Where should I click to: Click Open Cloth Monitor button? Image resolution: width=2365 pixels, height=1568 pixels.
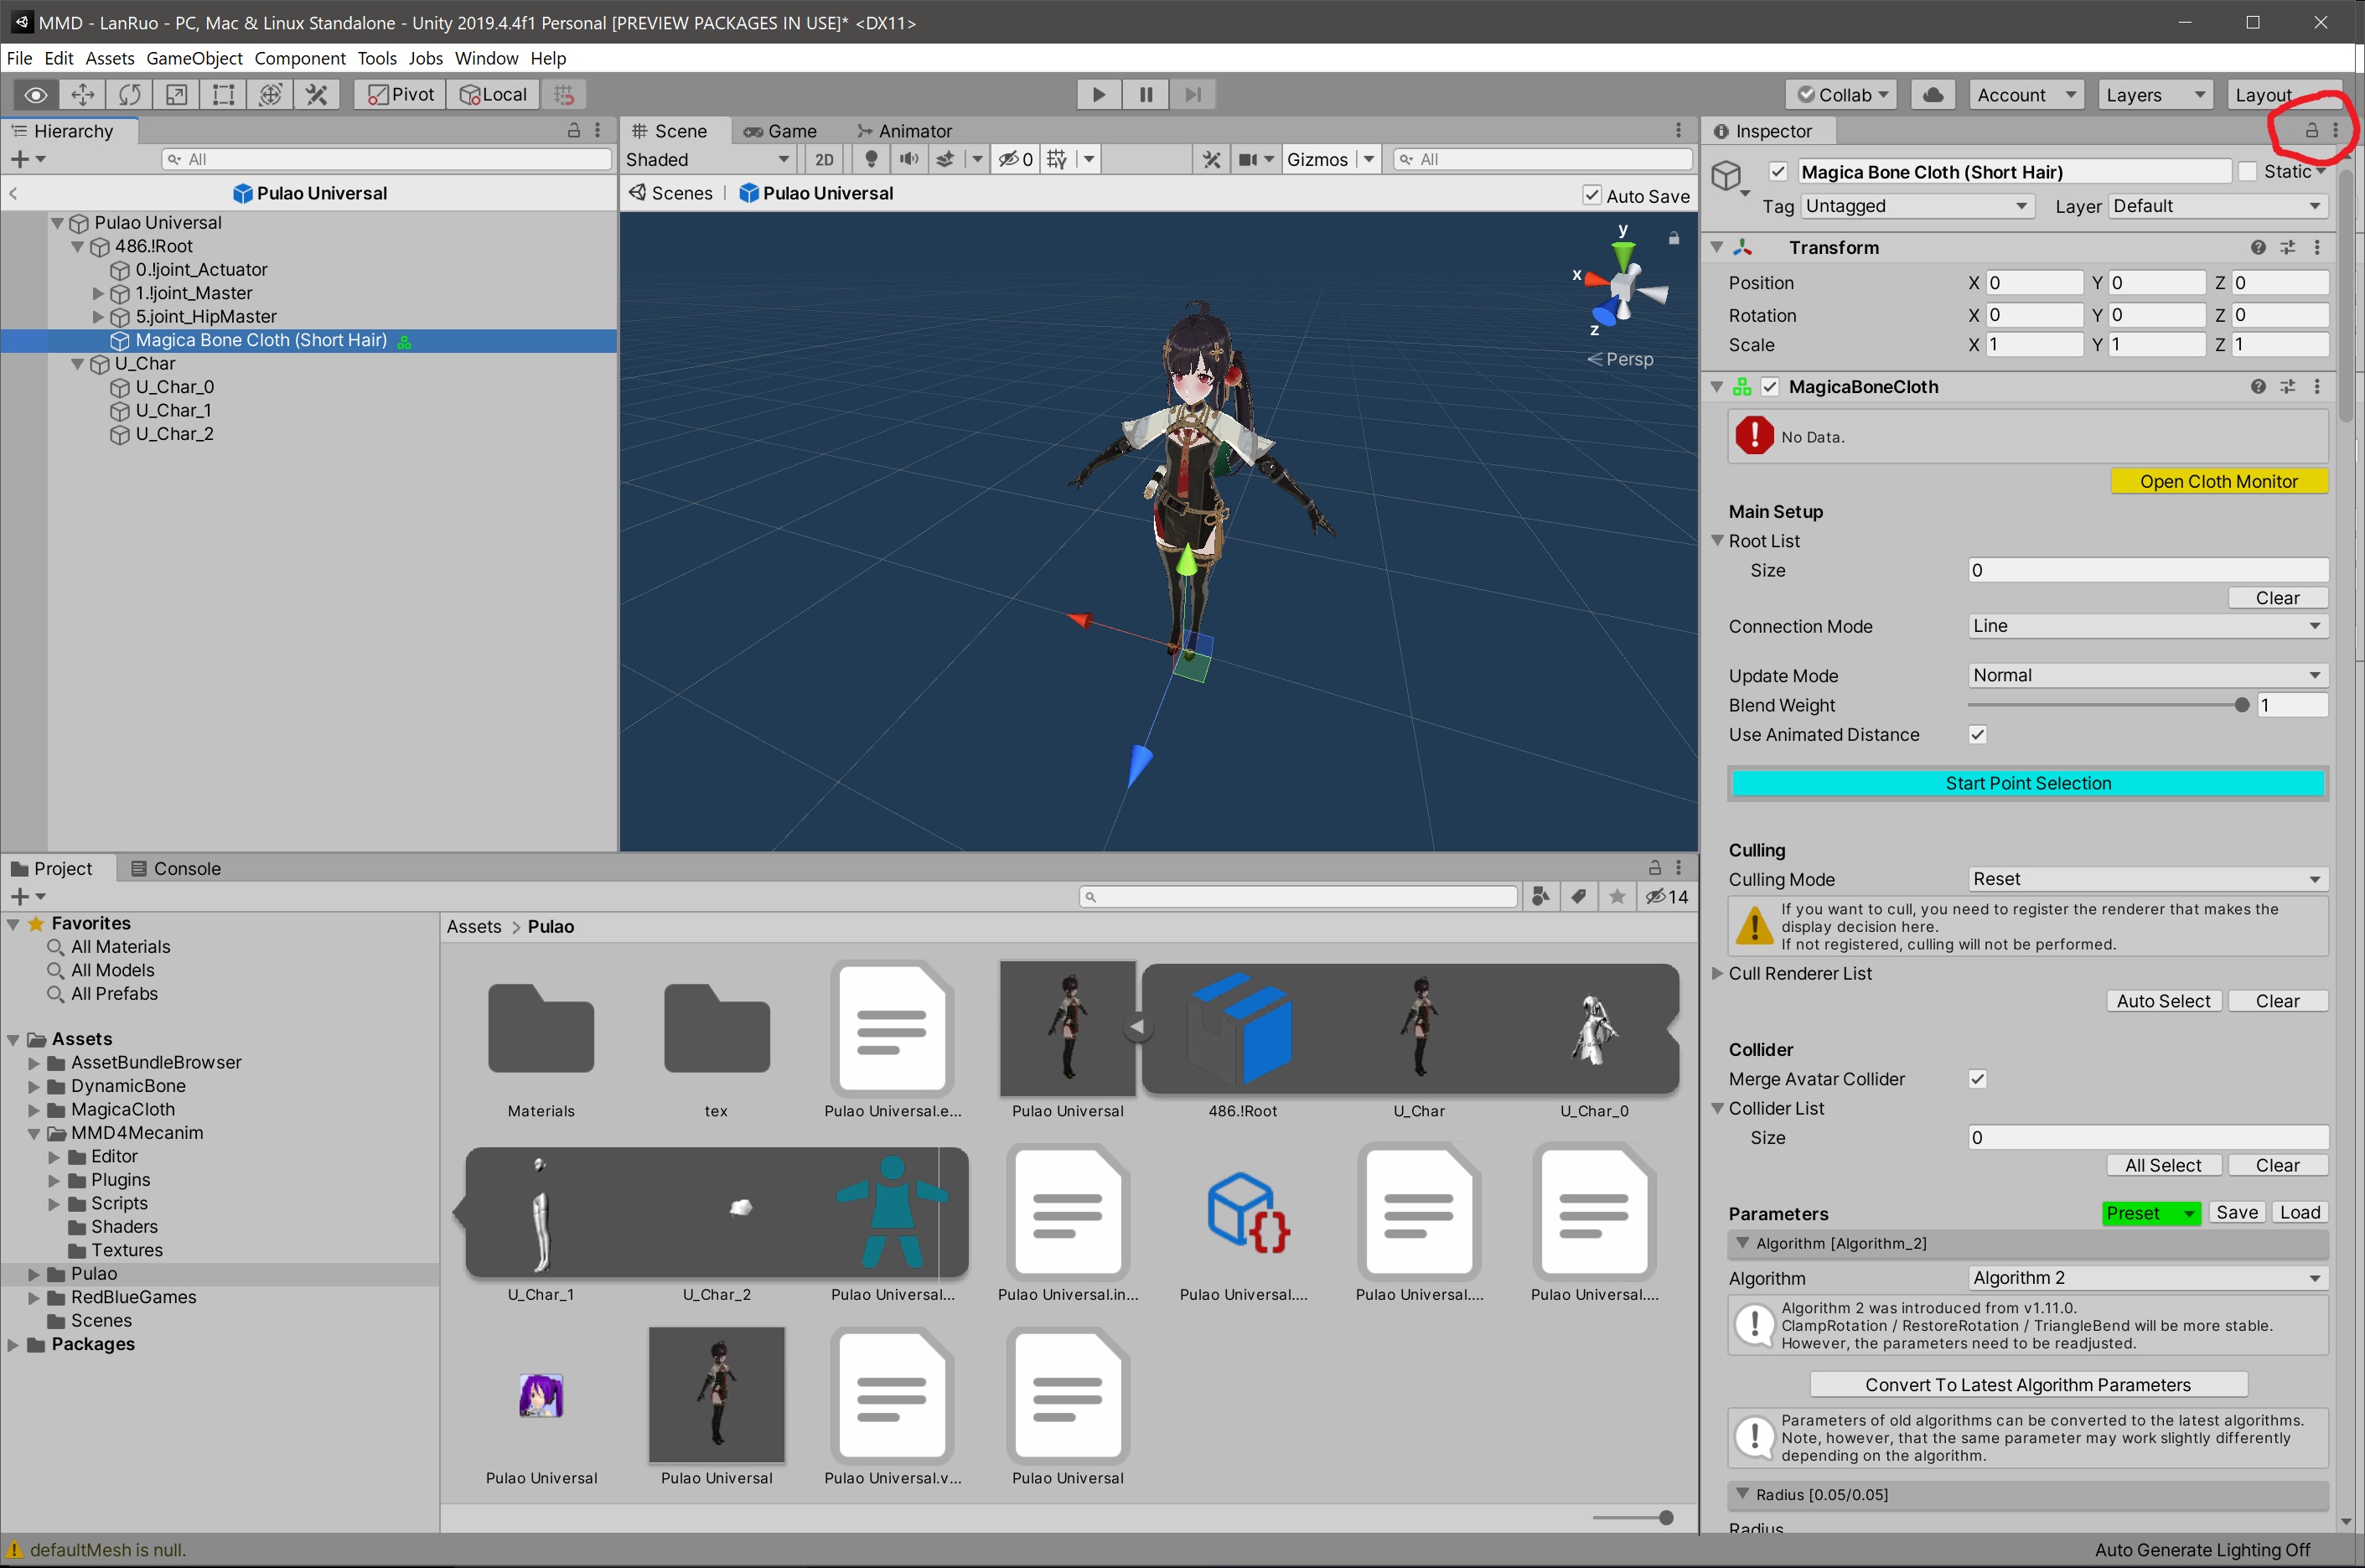pyautogui.click(x=2218, y=482)
